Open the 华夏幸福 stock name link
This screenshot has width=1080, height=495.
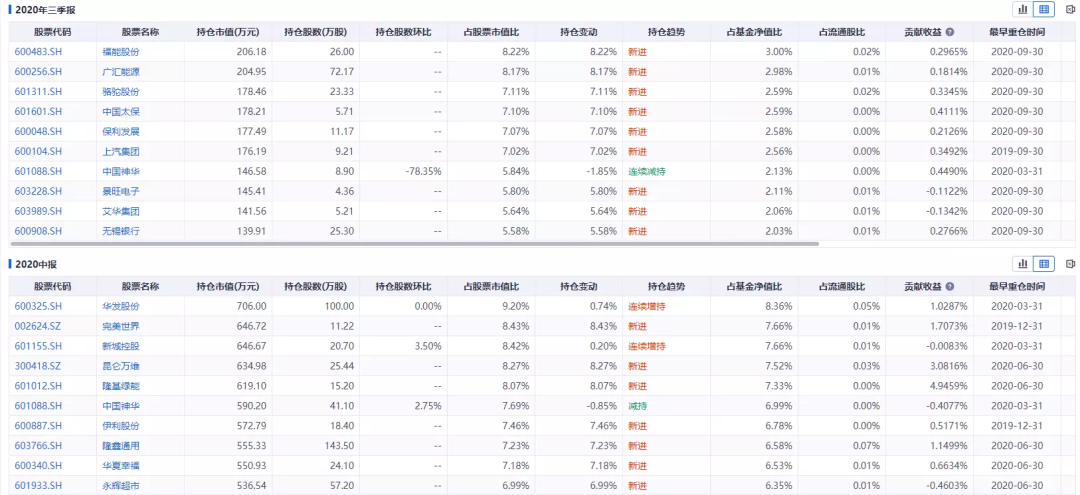[x=121, y=465]
